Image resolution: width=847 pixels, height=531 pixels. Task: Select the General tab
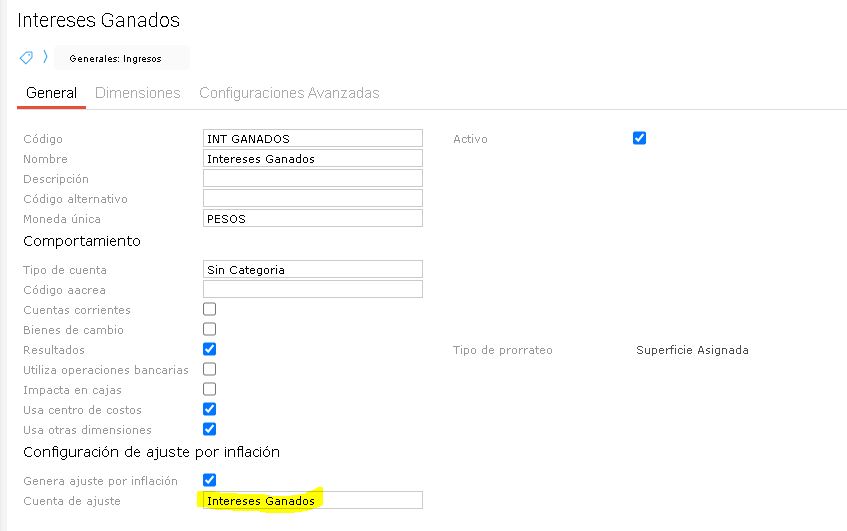(51, 93)
